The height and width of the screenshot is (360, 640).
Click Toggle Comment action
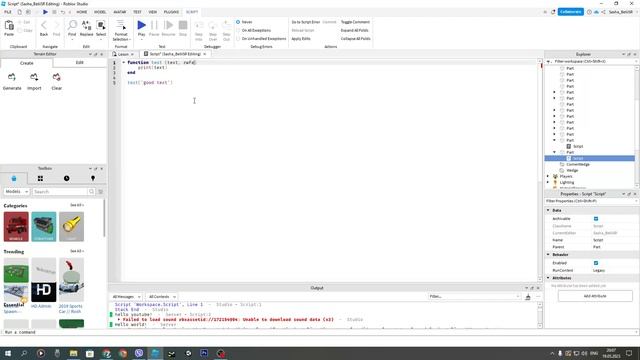pos(355,22)
